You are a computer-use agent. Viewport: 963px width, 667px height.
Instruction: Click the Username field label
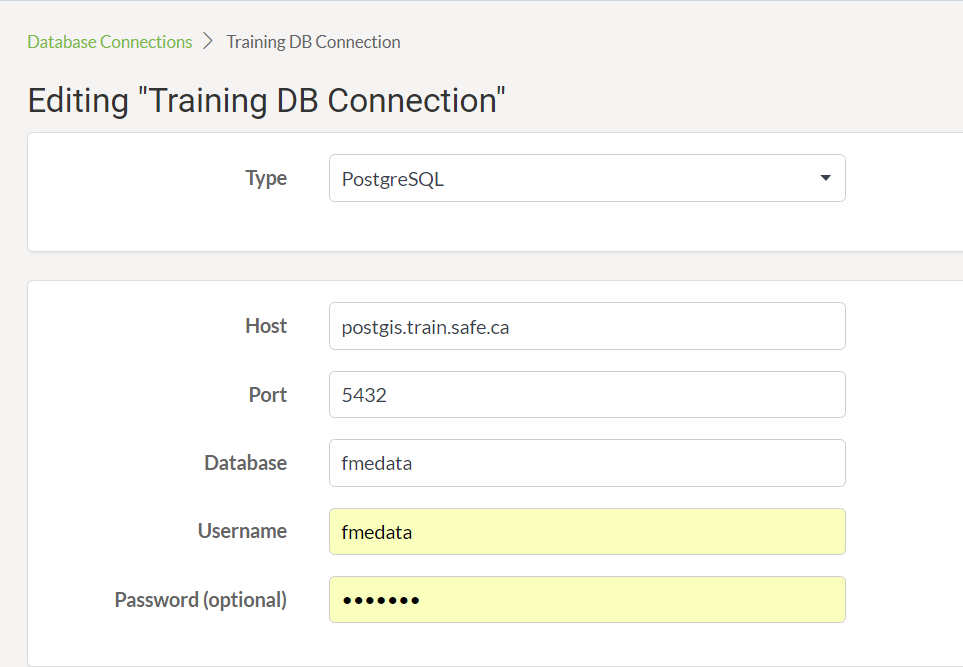[243, 531]
